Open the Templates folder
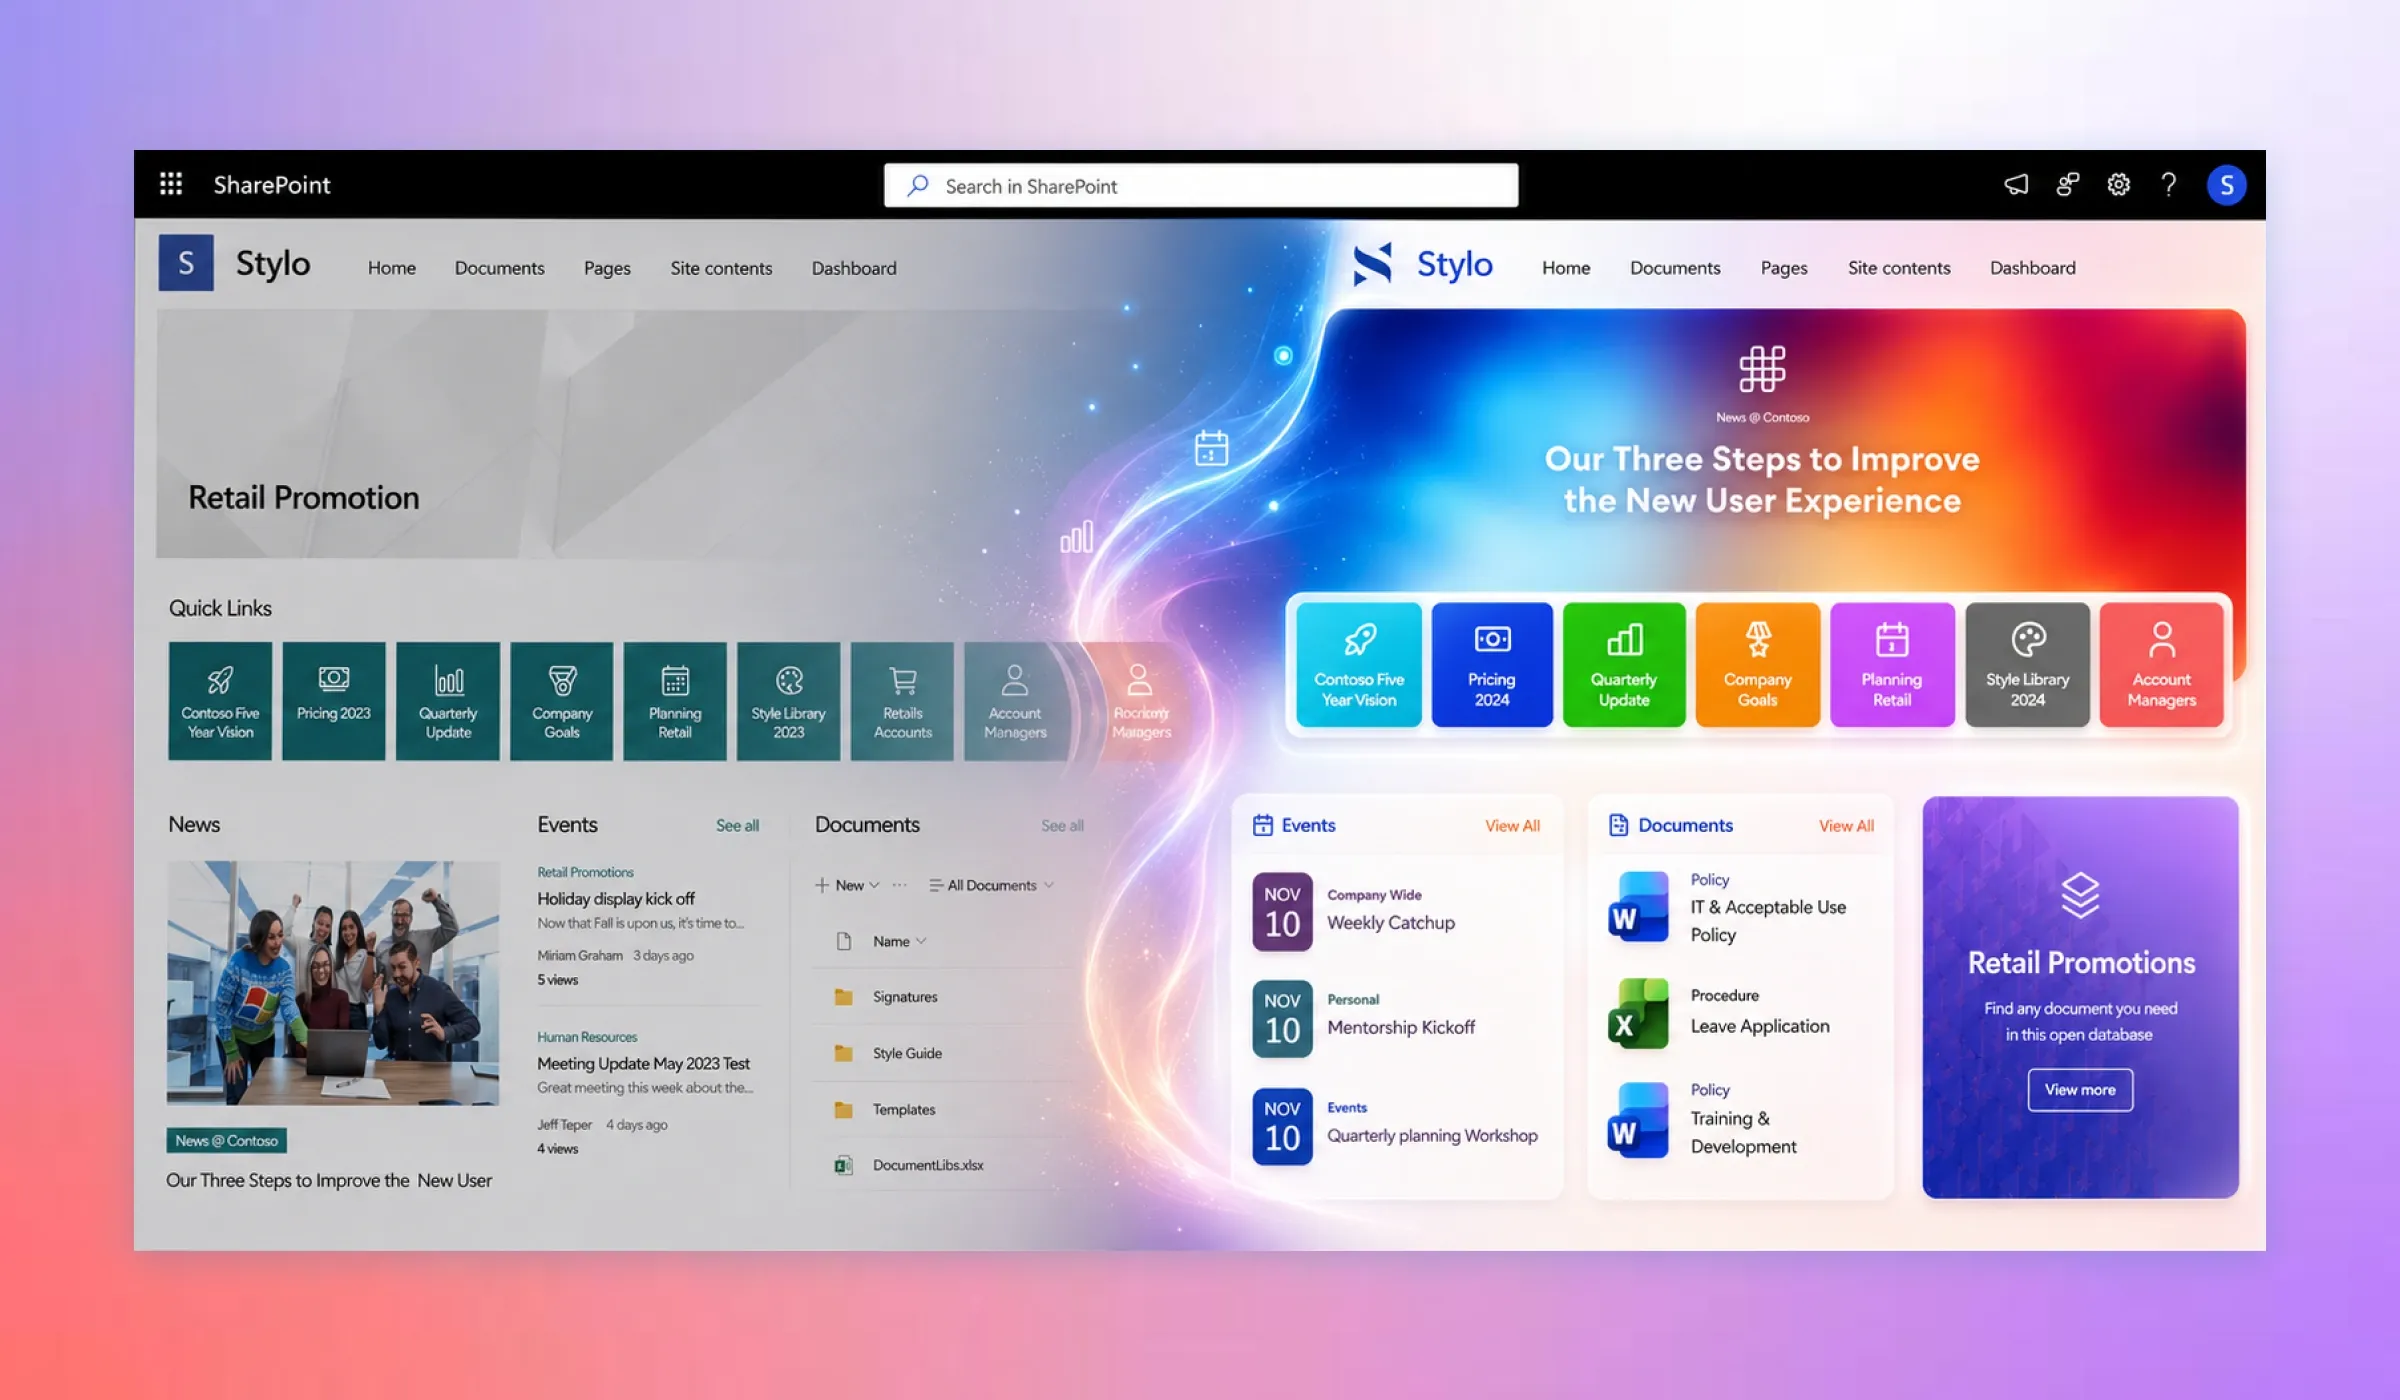 [904, 1109]
